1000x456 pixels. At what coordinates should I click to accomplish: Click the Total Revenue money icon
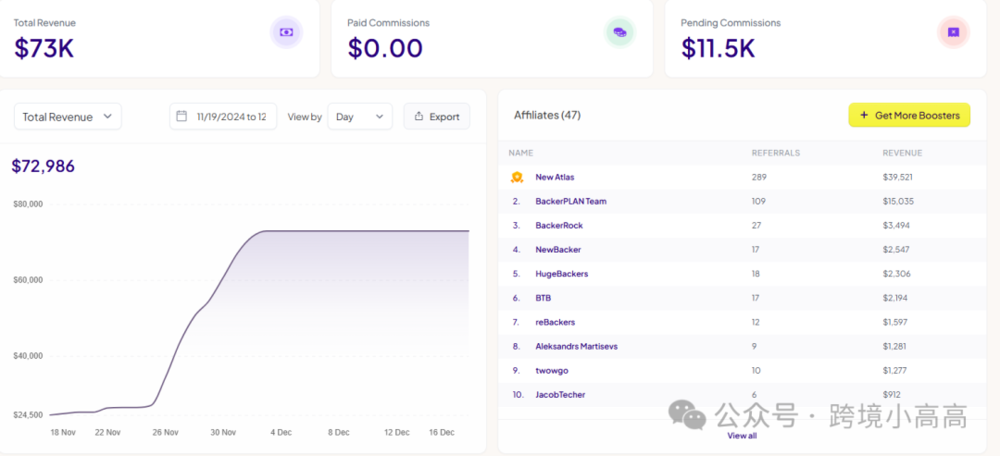[x=286, y=32]
